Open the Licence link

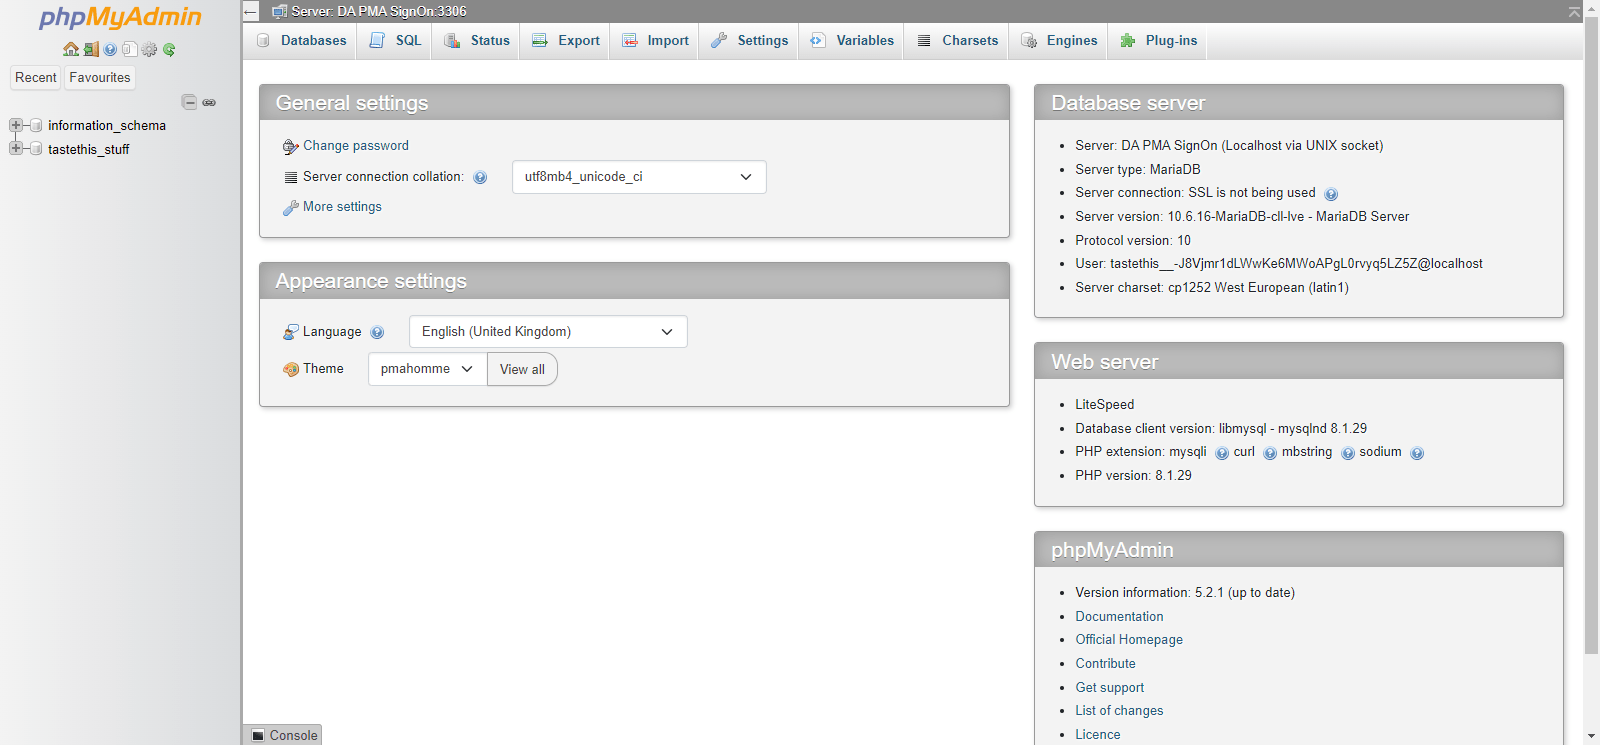(1097, 735)
